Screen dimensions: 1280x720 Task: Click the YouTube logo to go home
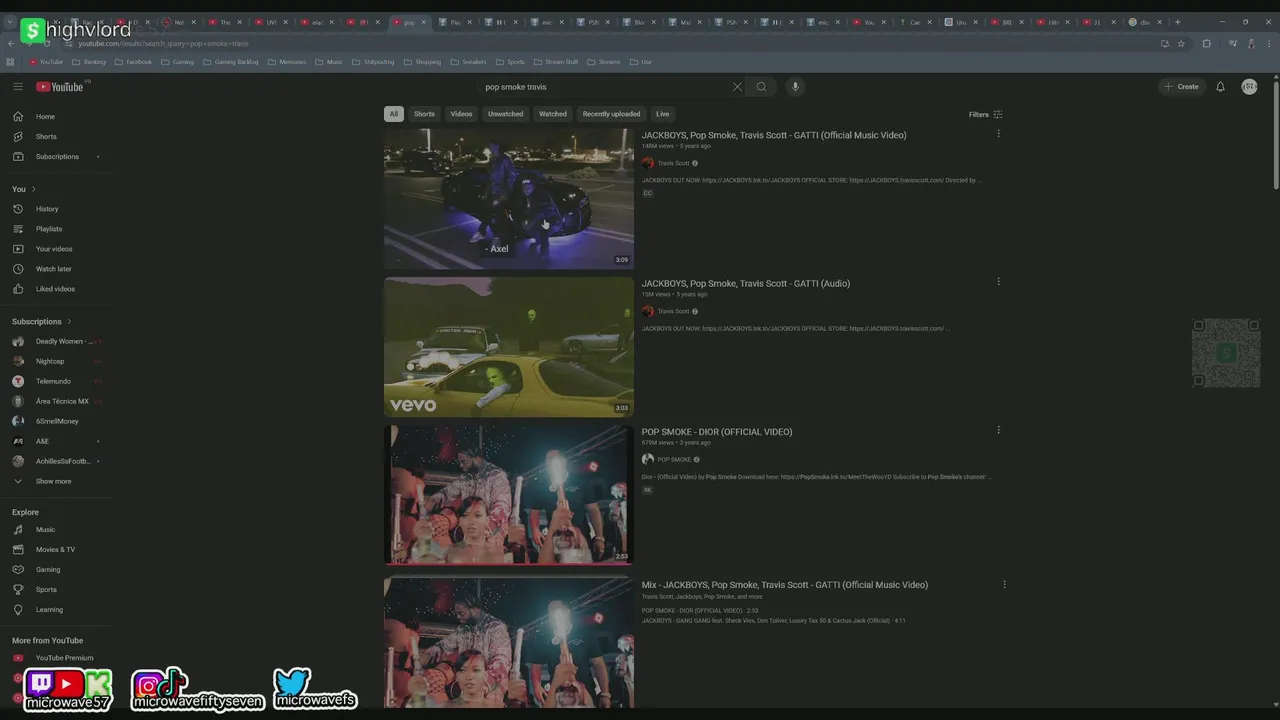pos(60,87)
